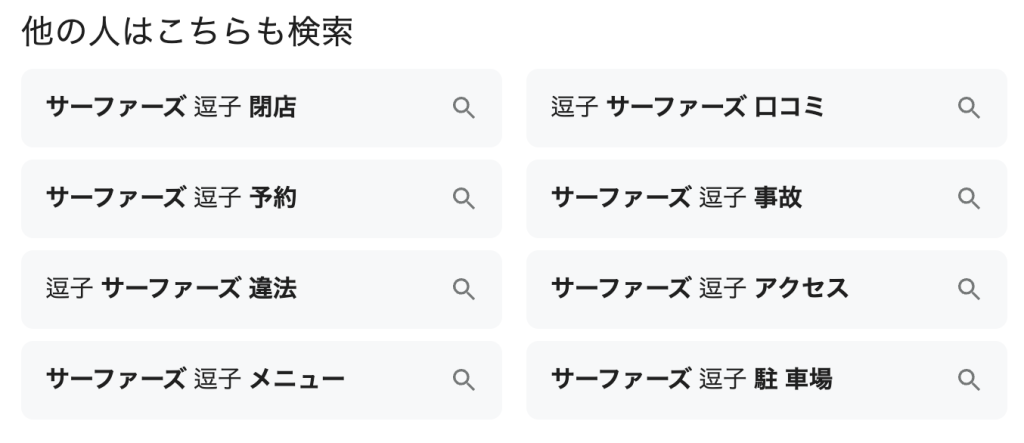Click the 閉店 keyword in the first suggestion
Viewport: 1024px width, 443px height.
click(272, 108)
